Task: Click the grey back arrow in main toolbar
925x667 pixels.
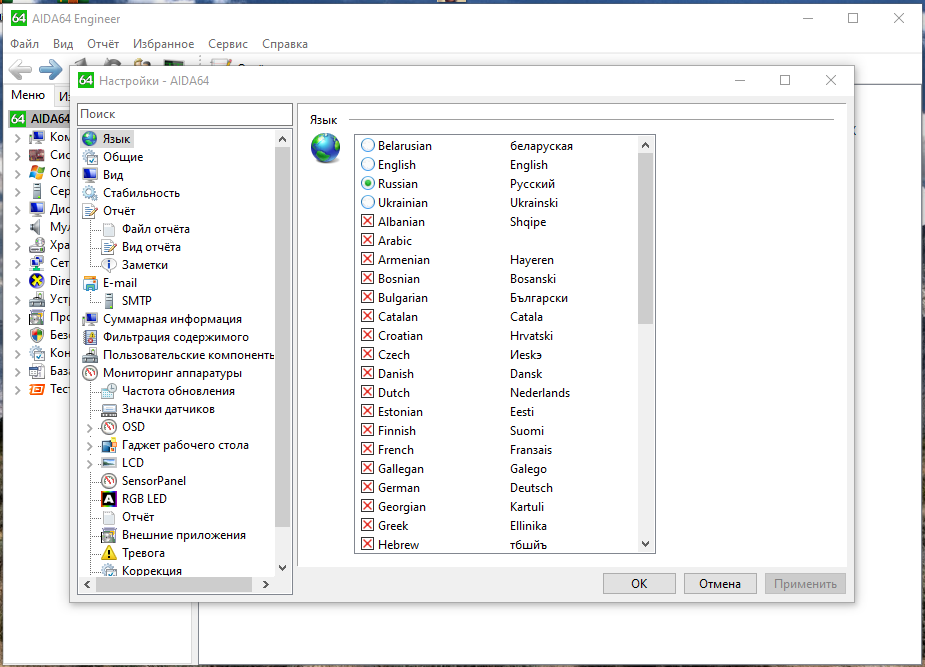Action: click(21, 70)
